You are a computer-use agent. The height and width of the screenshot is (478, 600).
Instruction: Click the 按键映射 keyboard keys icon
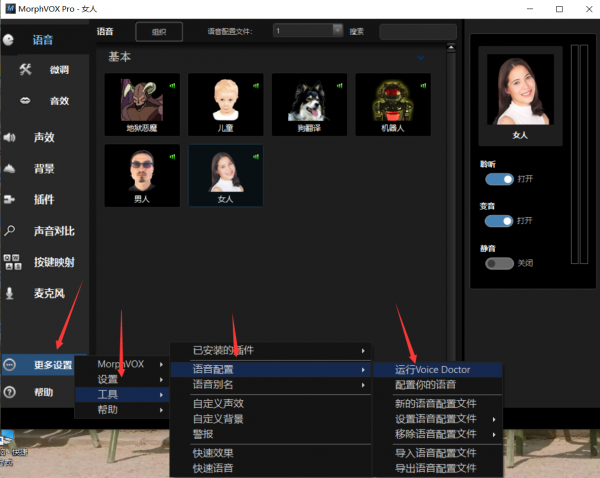12,262
